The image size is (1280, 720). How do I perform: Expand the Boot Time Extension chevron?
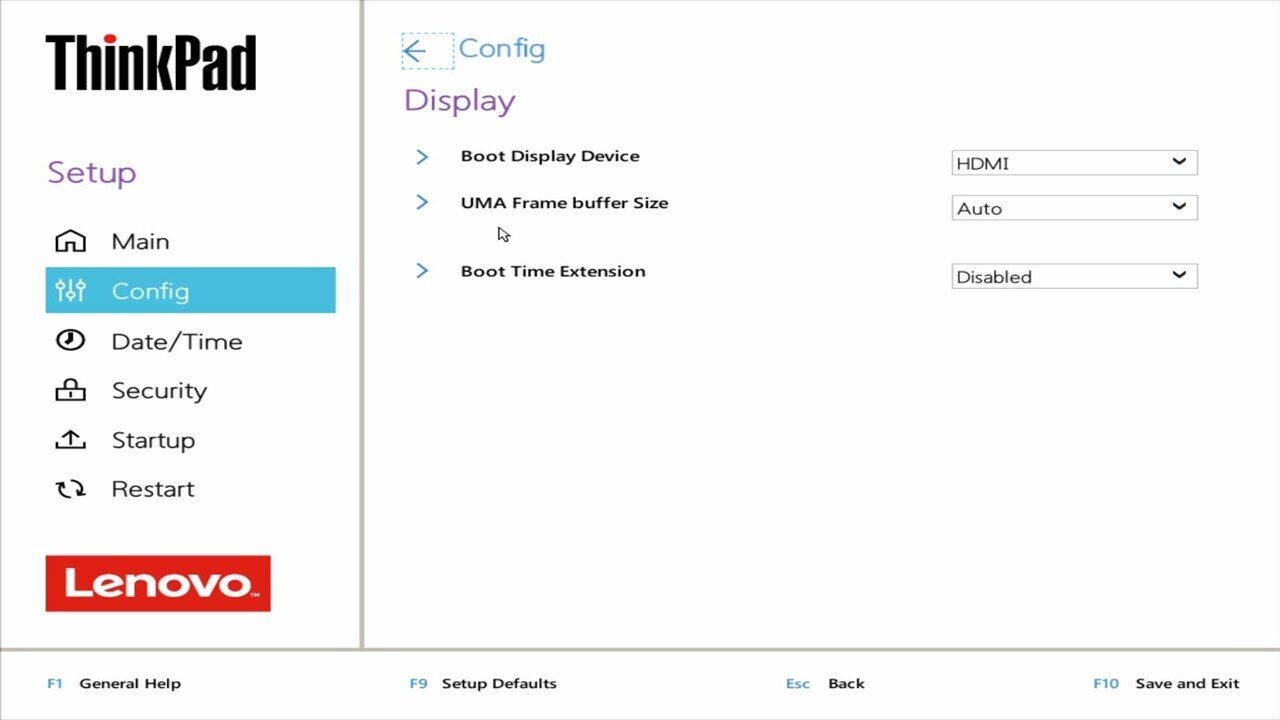422,271
